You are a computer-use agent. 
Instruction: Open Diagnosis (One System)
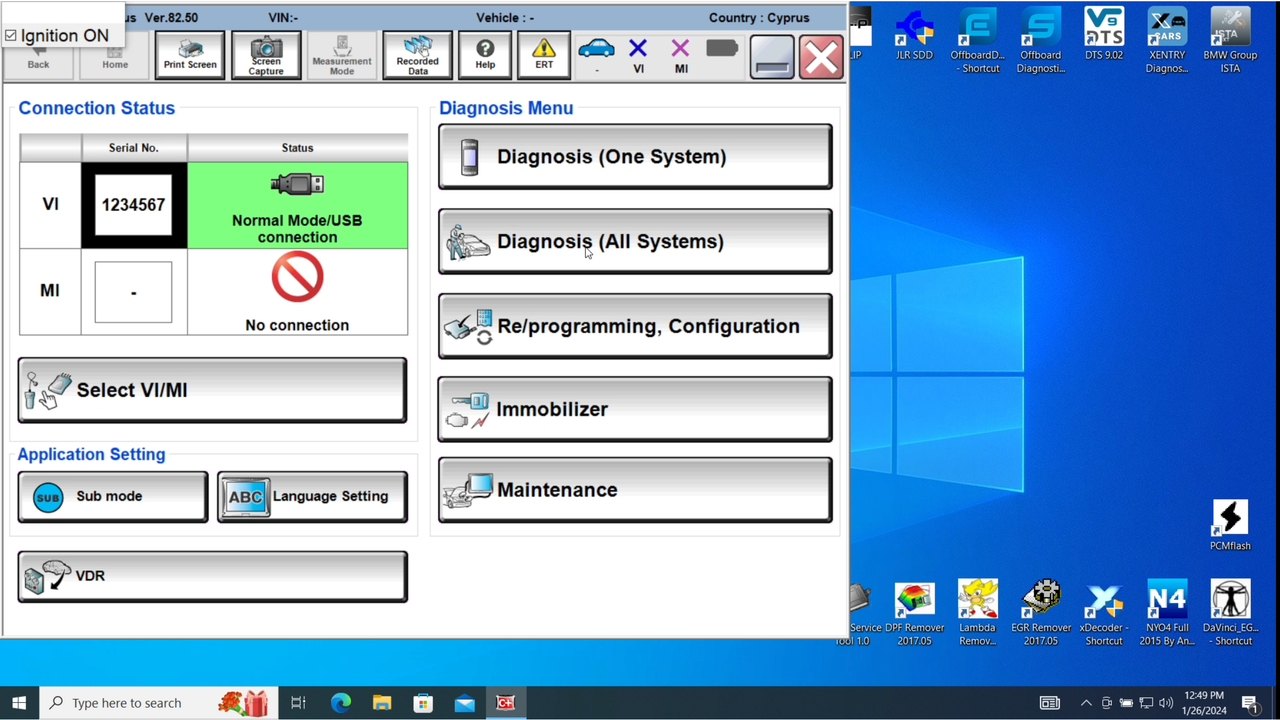(x=634, y=156)
